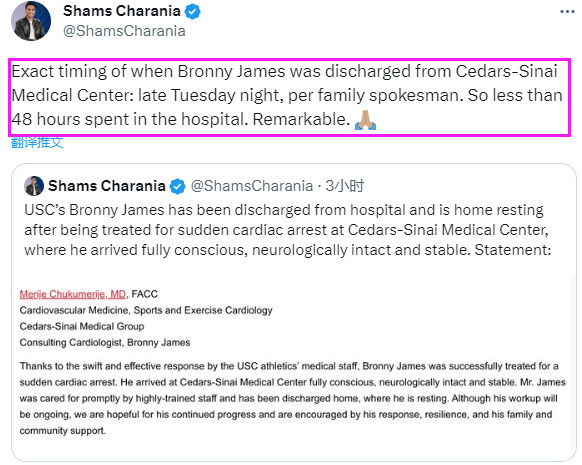582x465 pixels.
Task: Click statement paragraph beginning 'Thanks to the swift'
Action: tap(292, 399)
